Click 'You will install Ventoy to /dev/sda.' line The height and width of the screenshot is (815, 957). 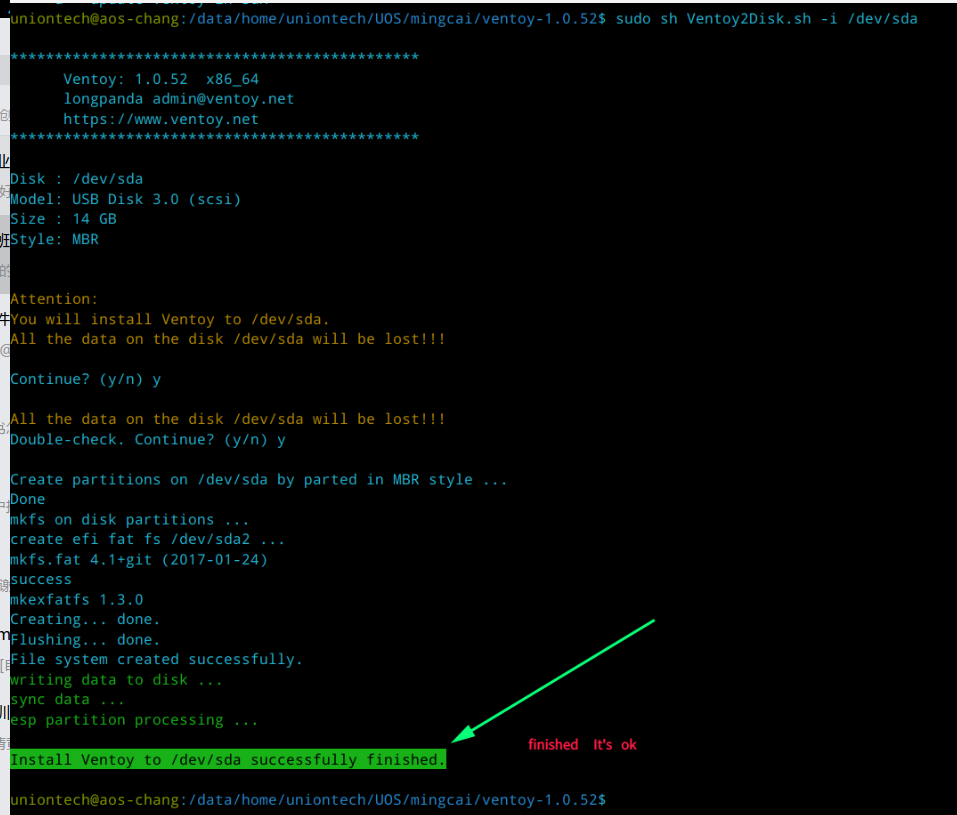coord(170,319)
